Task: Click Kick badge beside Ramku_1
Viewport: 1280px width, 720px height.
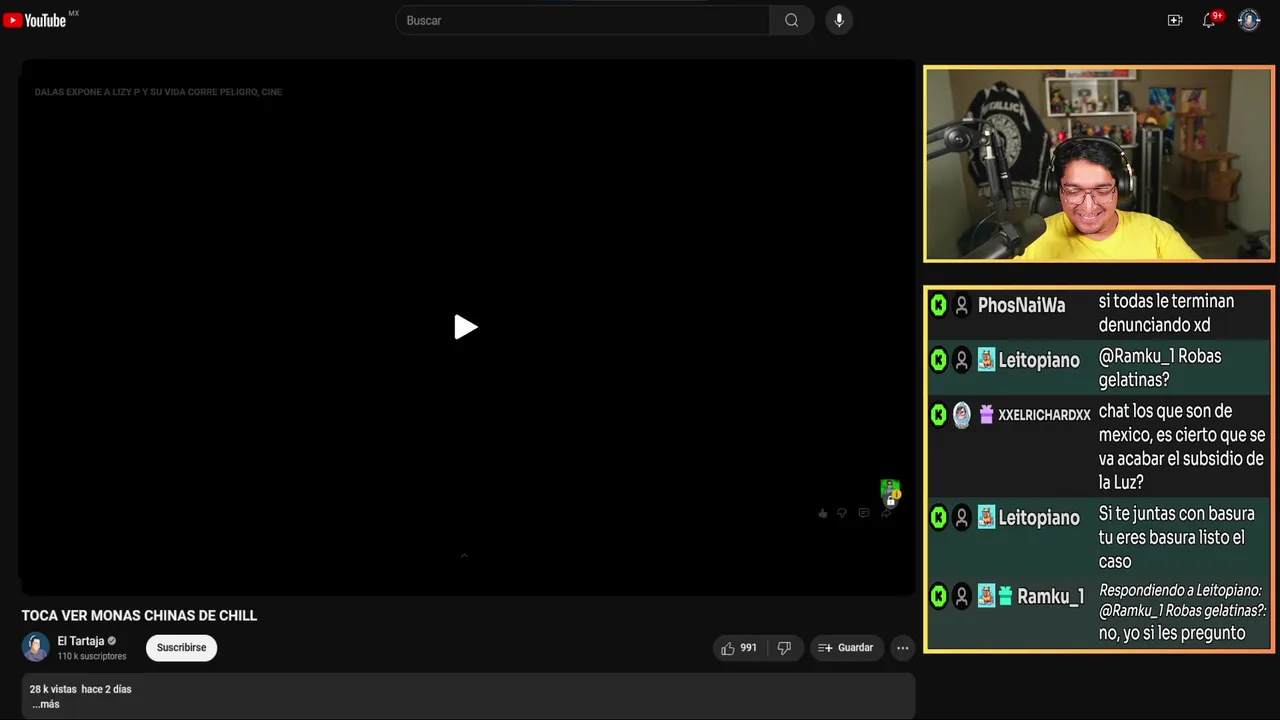Action: coord(938,596)
